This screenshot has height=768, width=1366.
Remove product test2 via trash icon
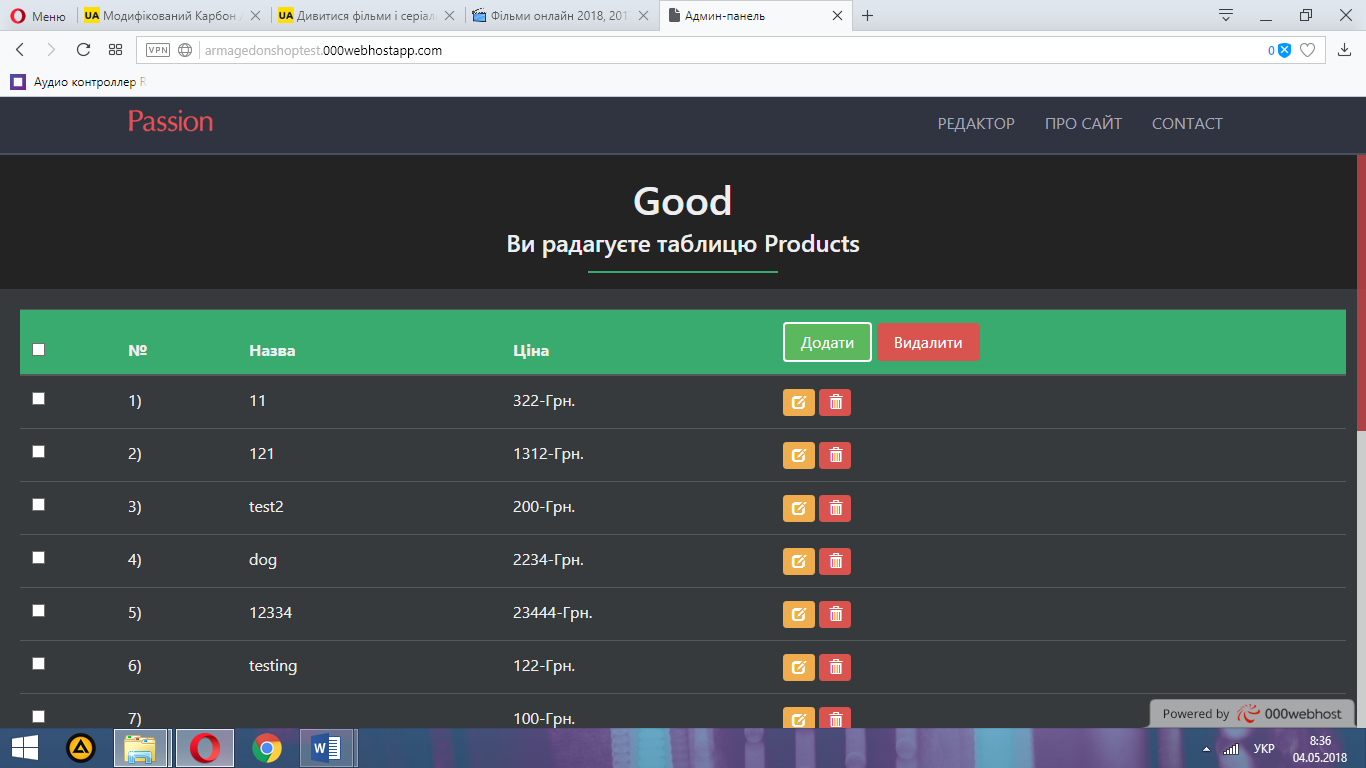click(x=835, y=508)
